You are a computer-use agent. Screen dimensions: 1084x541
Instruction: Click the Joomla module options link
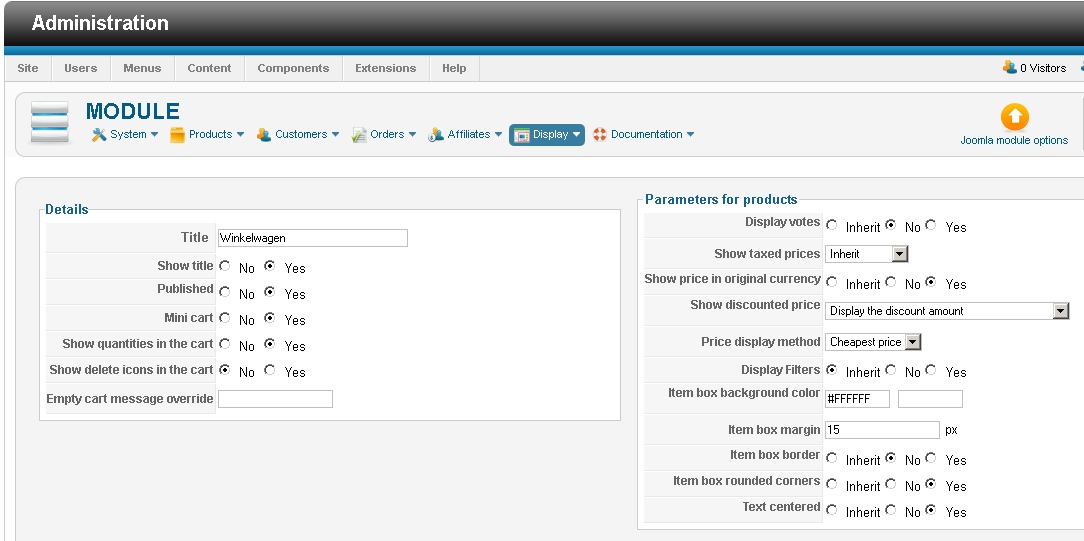tap(1014, 141)
